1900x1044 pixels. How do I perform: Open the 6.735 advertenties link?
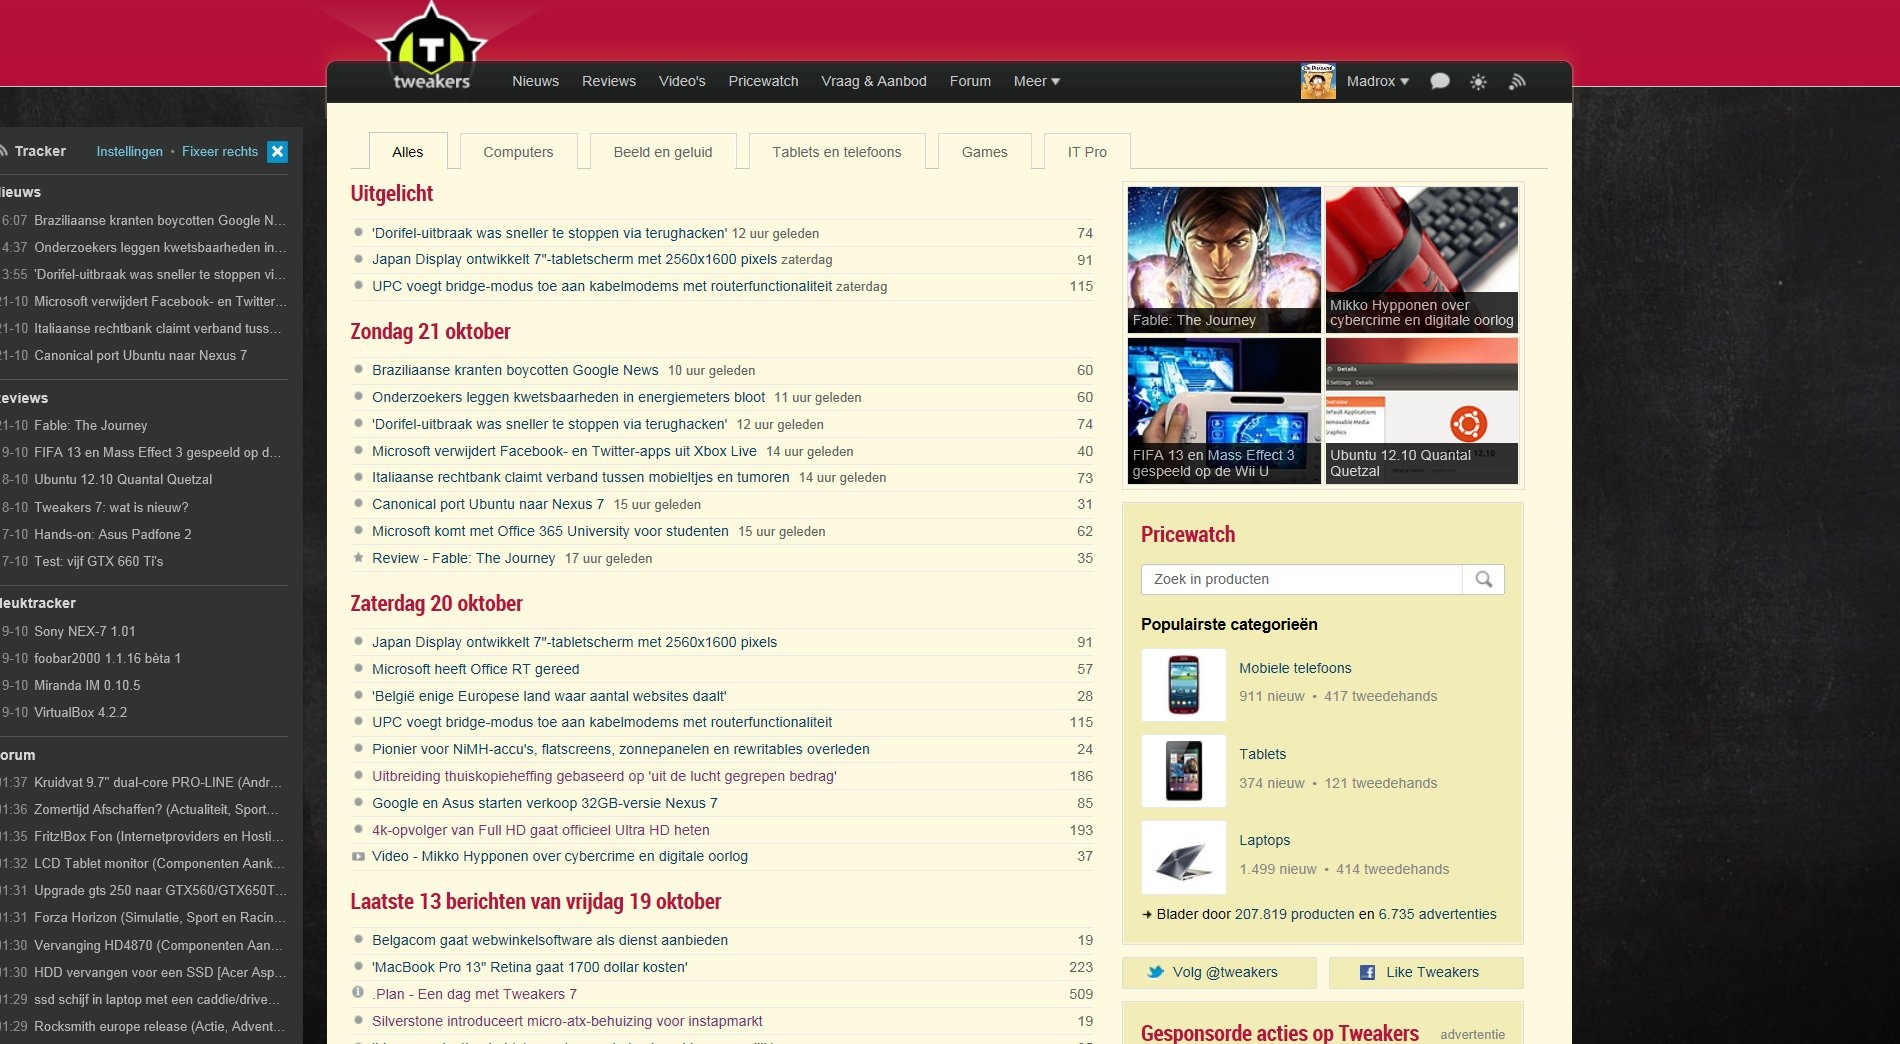coord(1437,914)
